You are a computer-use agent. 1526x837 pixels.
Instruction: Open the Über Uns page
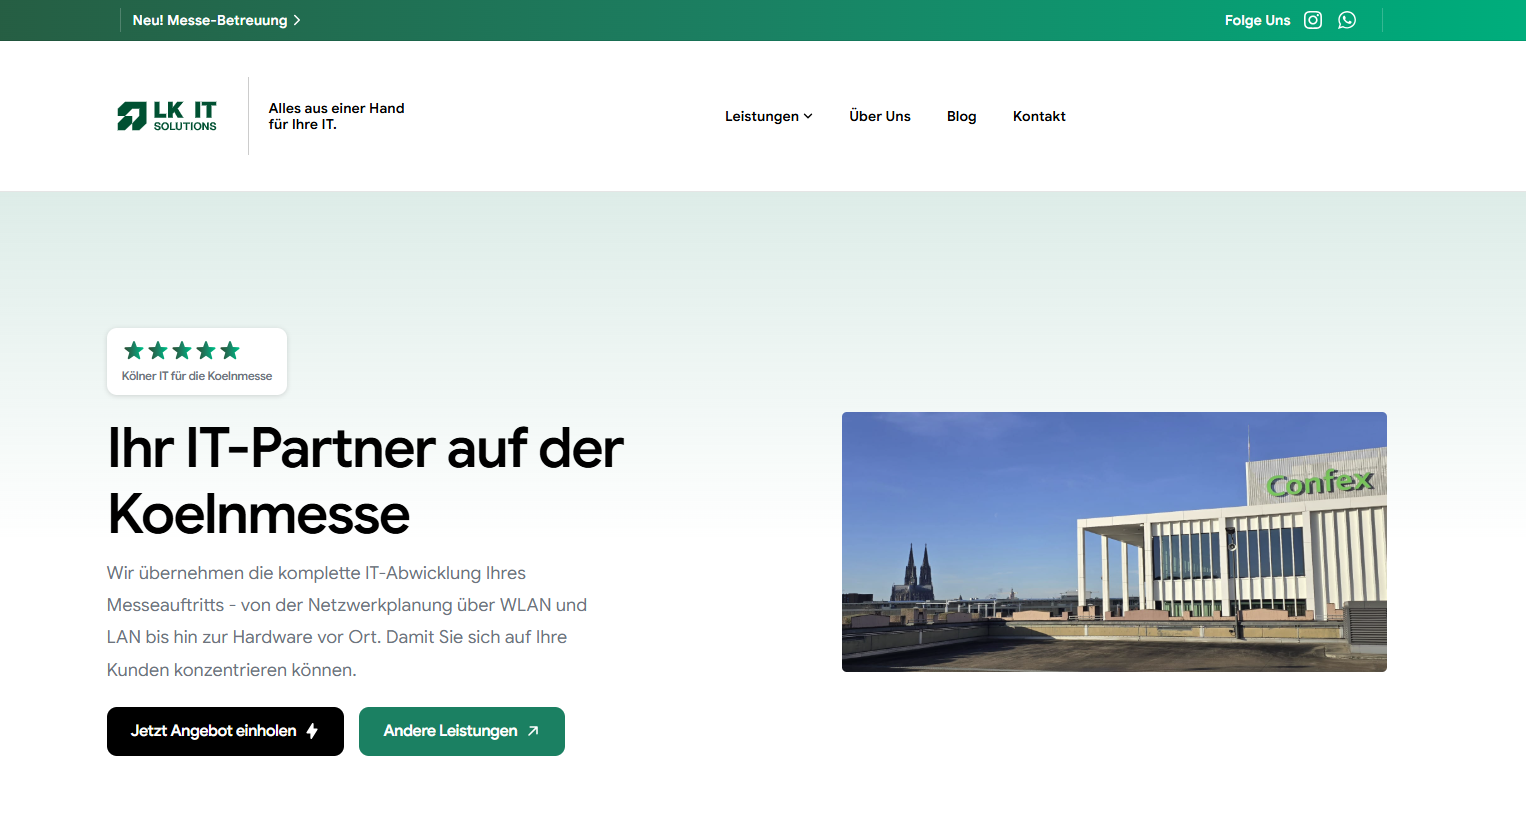(880, 116)
